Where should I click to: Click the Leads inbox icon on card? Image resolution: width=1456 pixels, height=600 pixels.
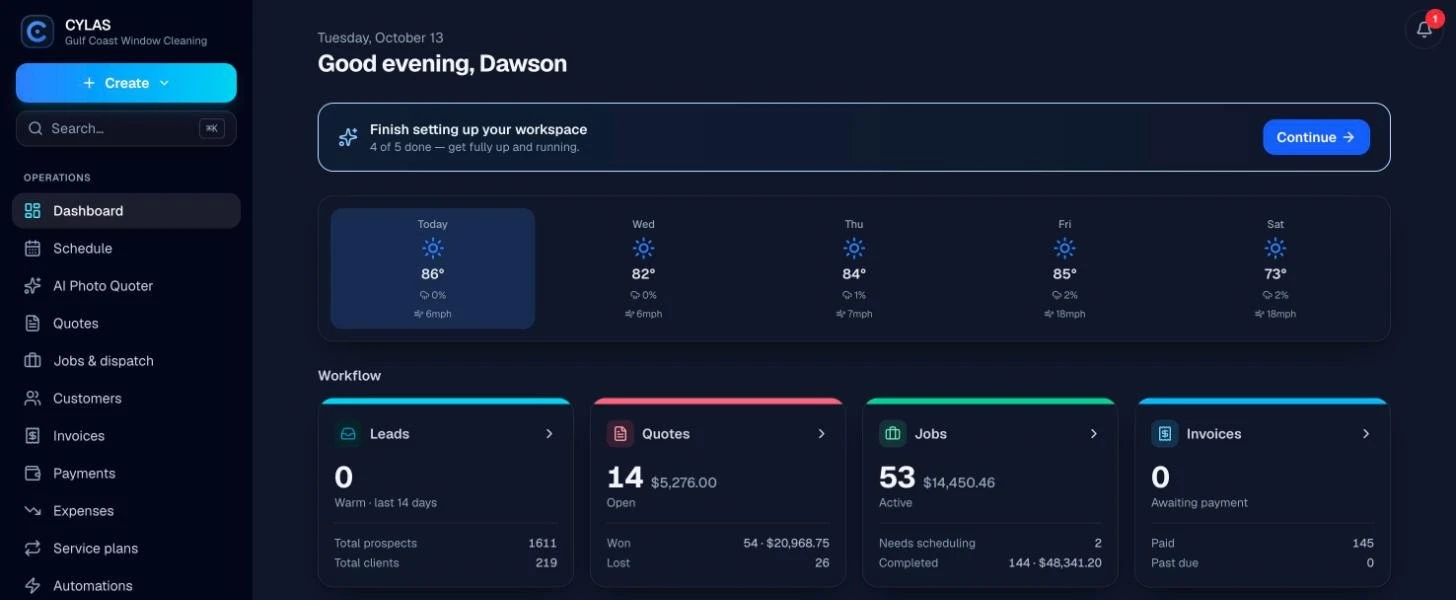[348, 434]
